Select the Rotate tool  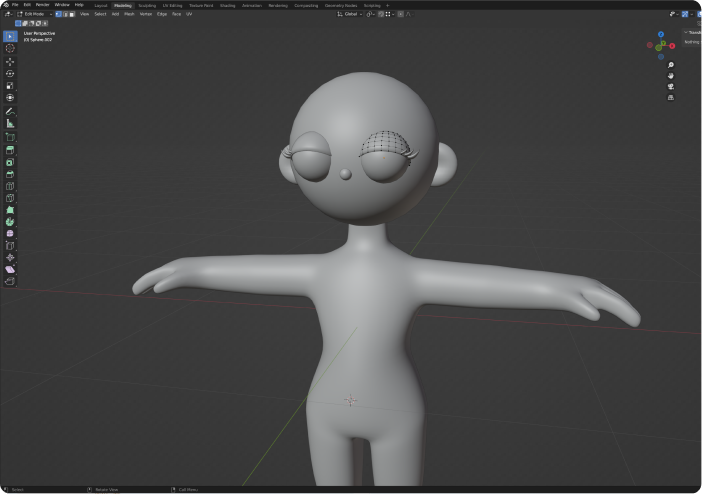tap(10, 73)
